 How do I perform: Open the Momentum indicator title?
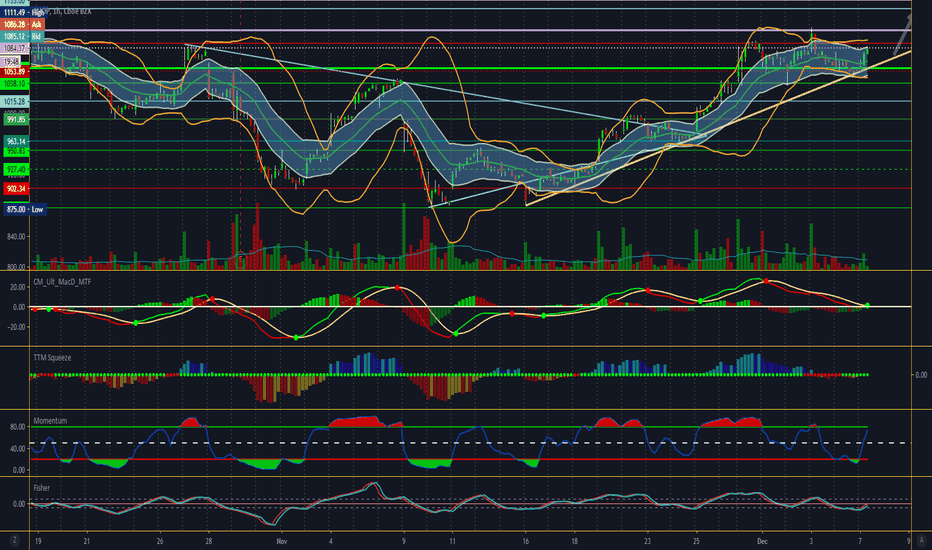[50, 420]
